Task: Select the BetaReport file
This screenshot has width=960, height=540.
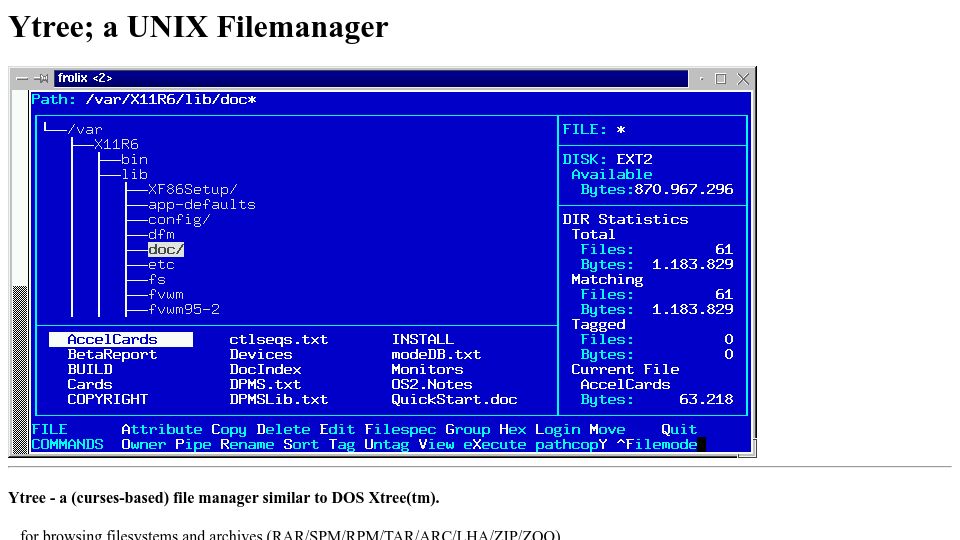Action: pos(112,354)
